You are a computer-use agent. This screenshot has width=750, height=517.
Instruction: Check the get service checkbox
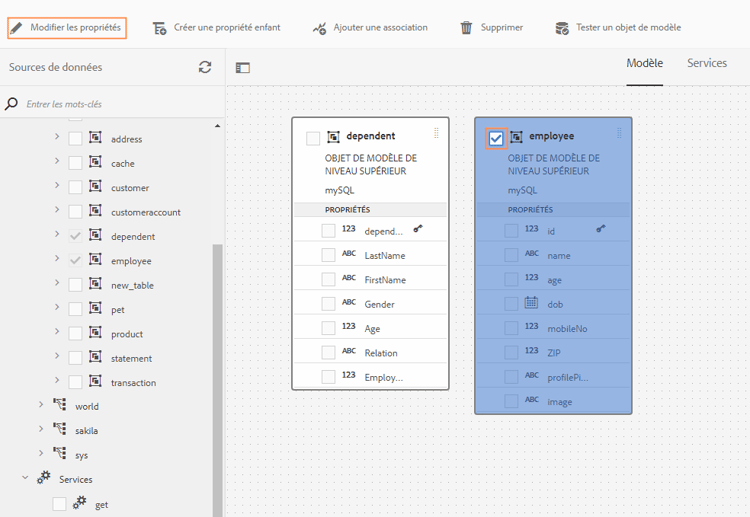click(x=59, y=504)
